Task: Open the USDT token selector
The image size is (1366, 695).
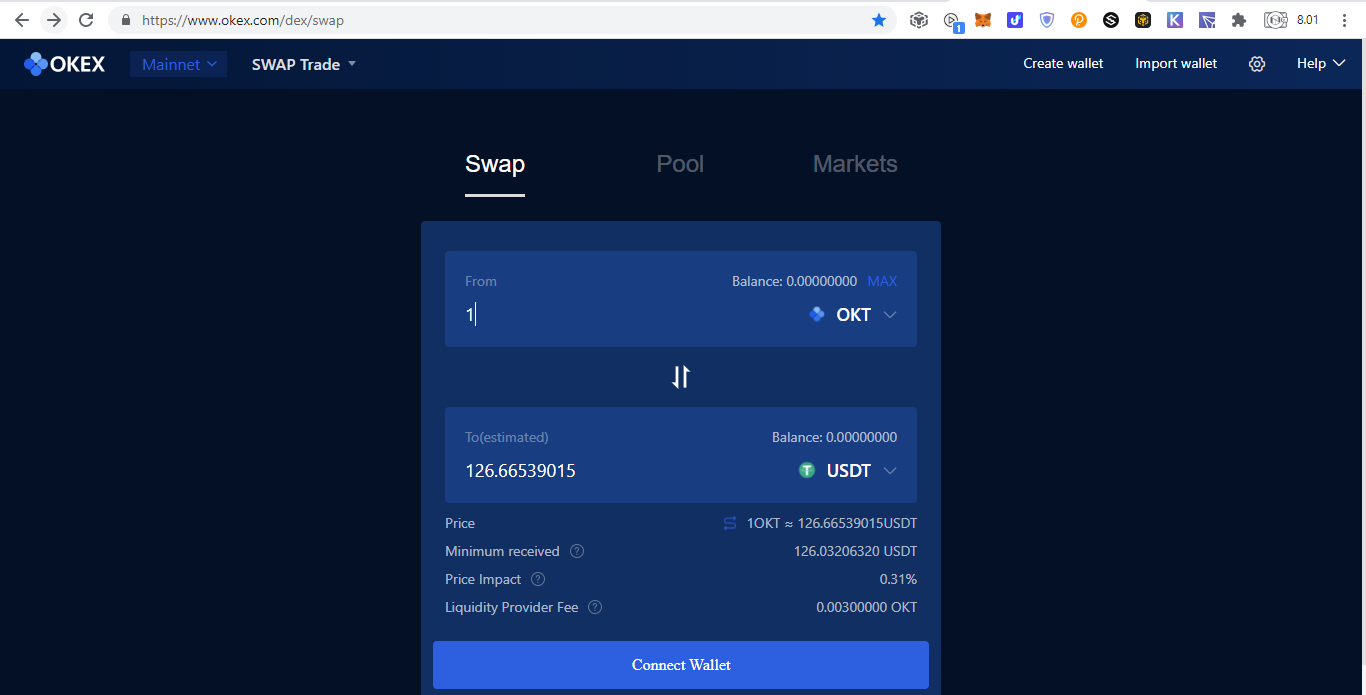Action: point(848,471)
